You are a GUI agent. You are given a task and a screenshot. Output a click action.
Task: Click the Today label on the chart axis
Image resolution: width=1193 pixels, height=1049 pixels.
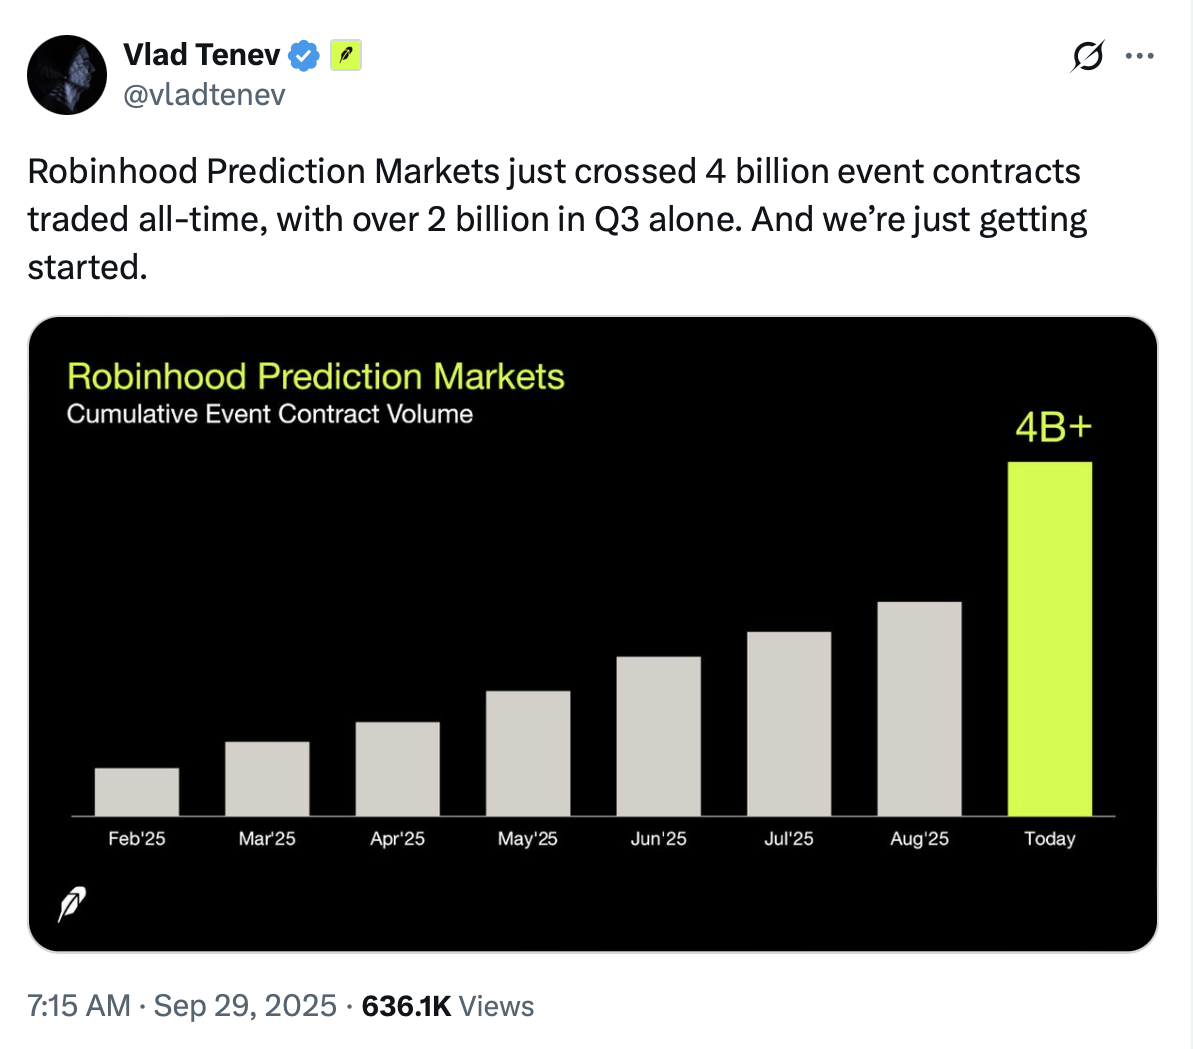pyautogui.click(x=1049, y=839)
